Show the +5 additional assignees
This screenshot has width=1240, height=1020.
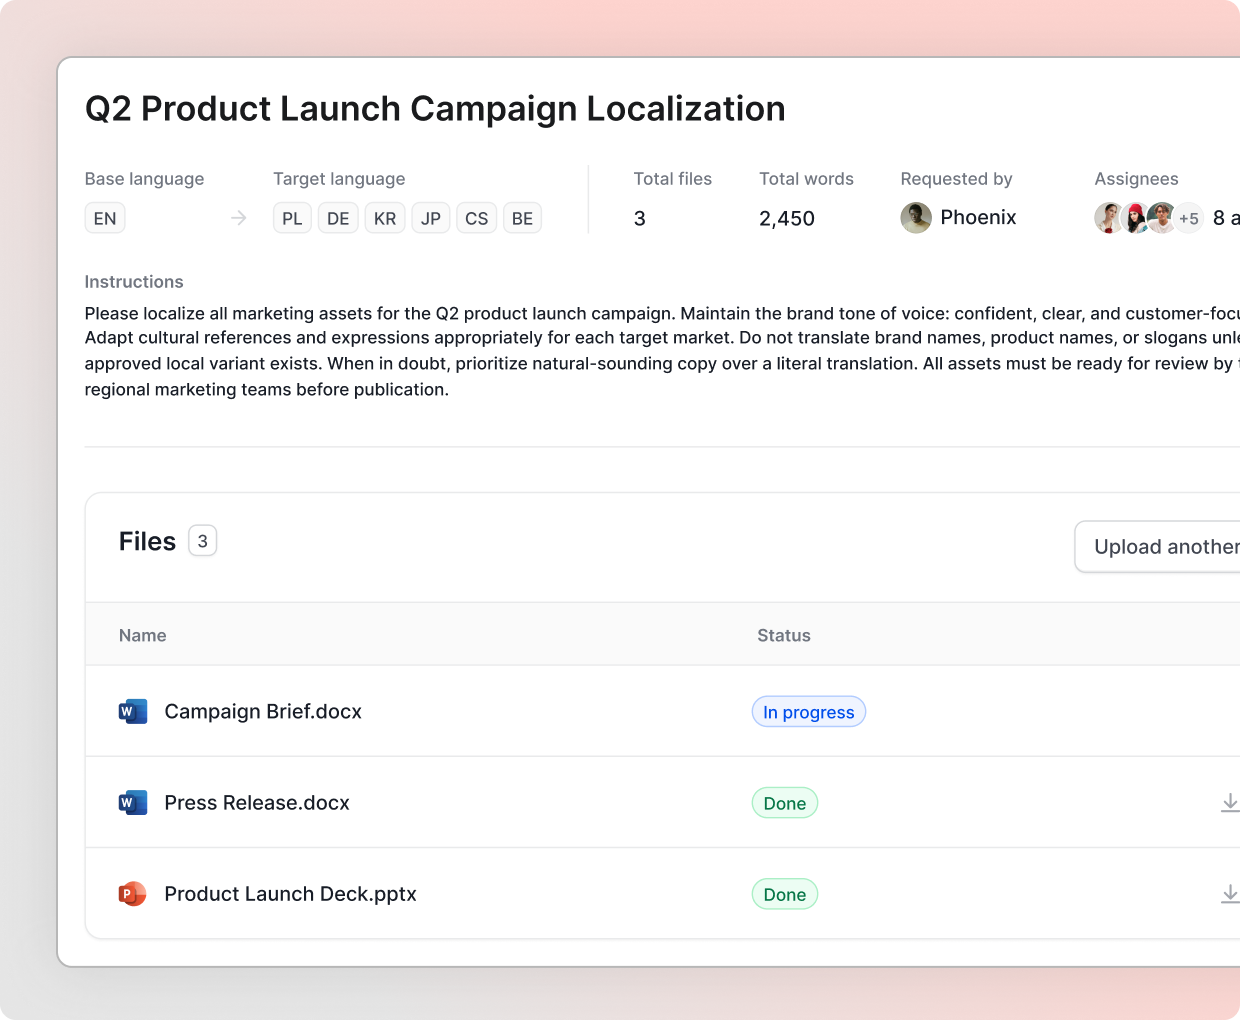[1188, 218]
